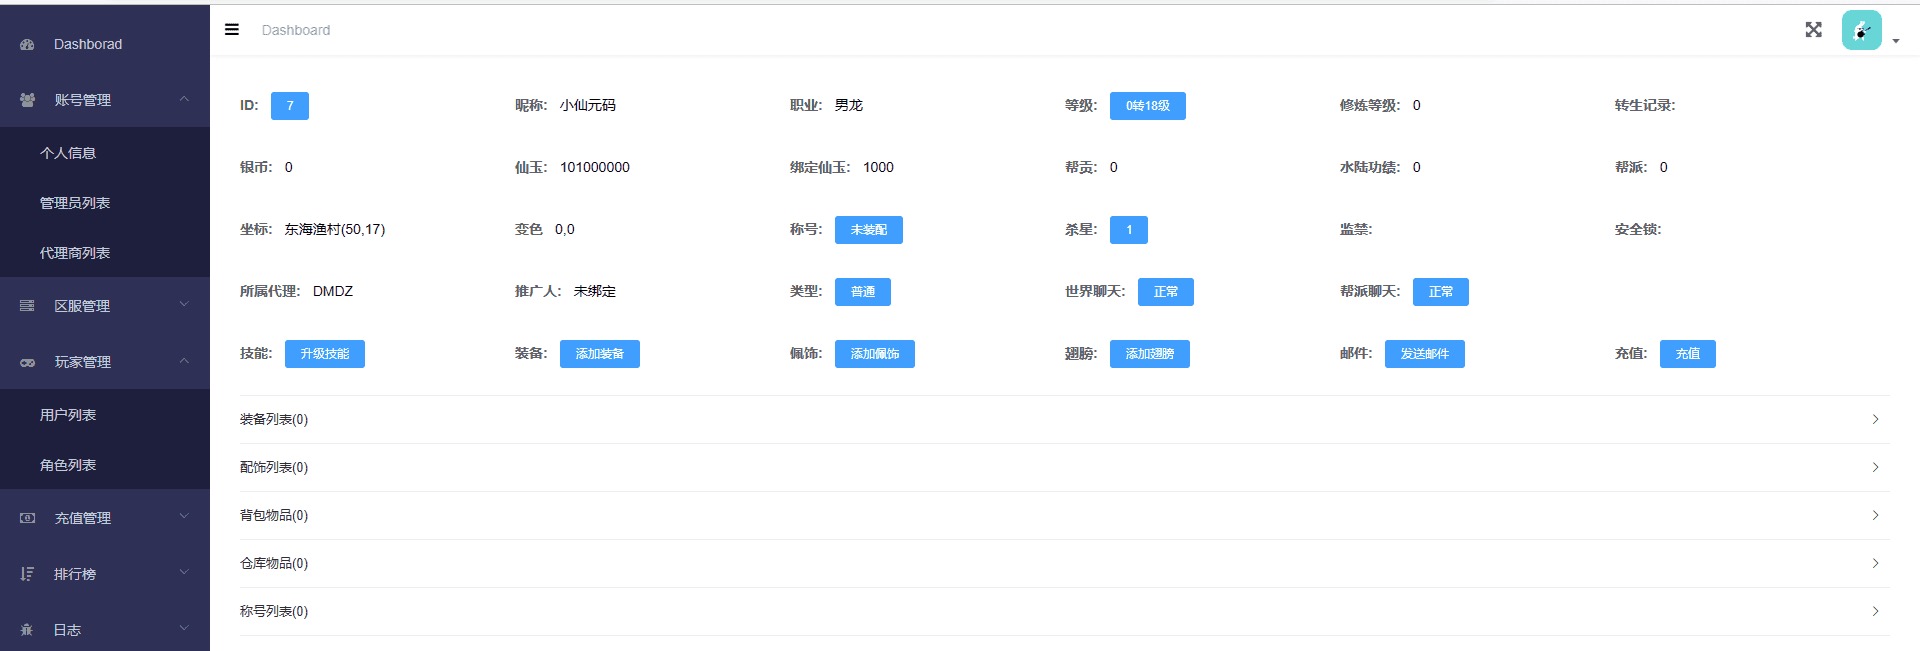Collapse the 账号管理 menu arrow

coord(184,99)
